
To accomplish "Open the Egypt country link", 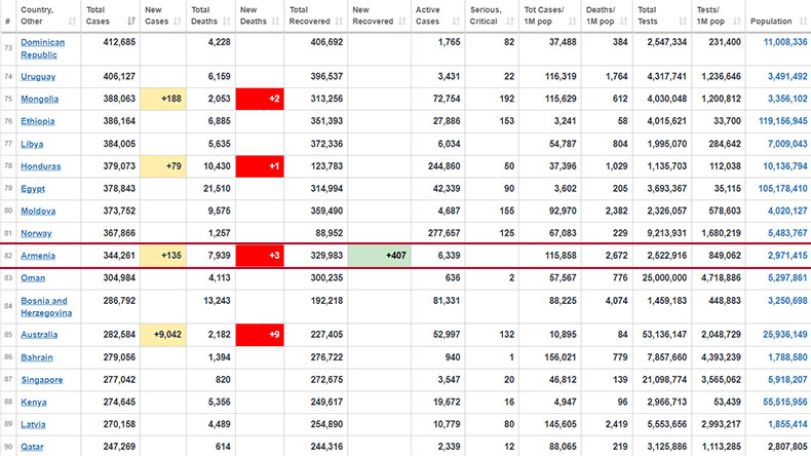I will click(33, 189).
